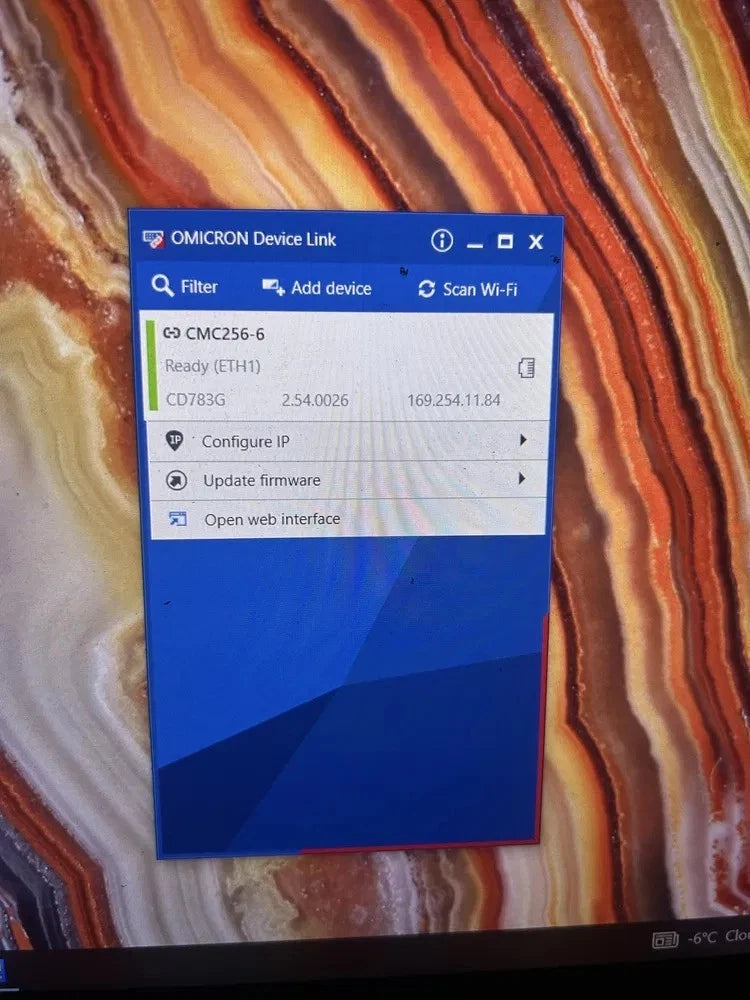Click the Update firmware arrow icon
This screenshot has width=750, height=1000.
[x=176, y=481]
